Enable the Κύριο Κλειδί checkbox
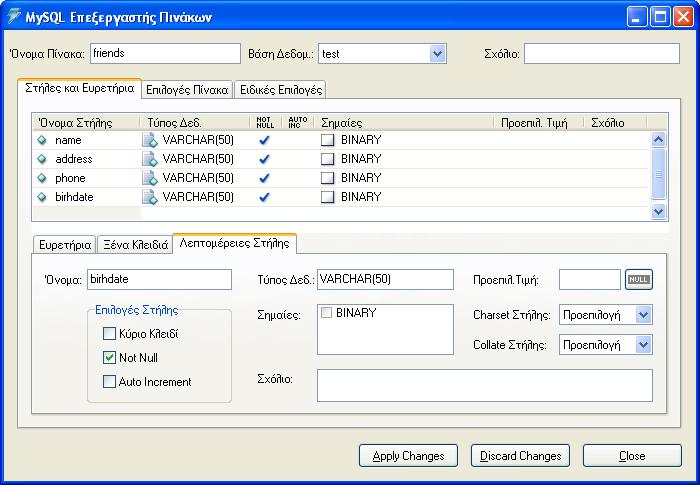 109,334
